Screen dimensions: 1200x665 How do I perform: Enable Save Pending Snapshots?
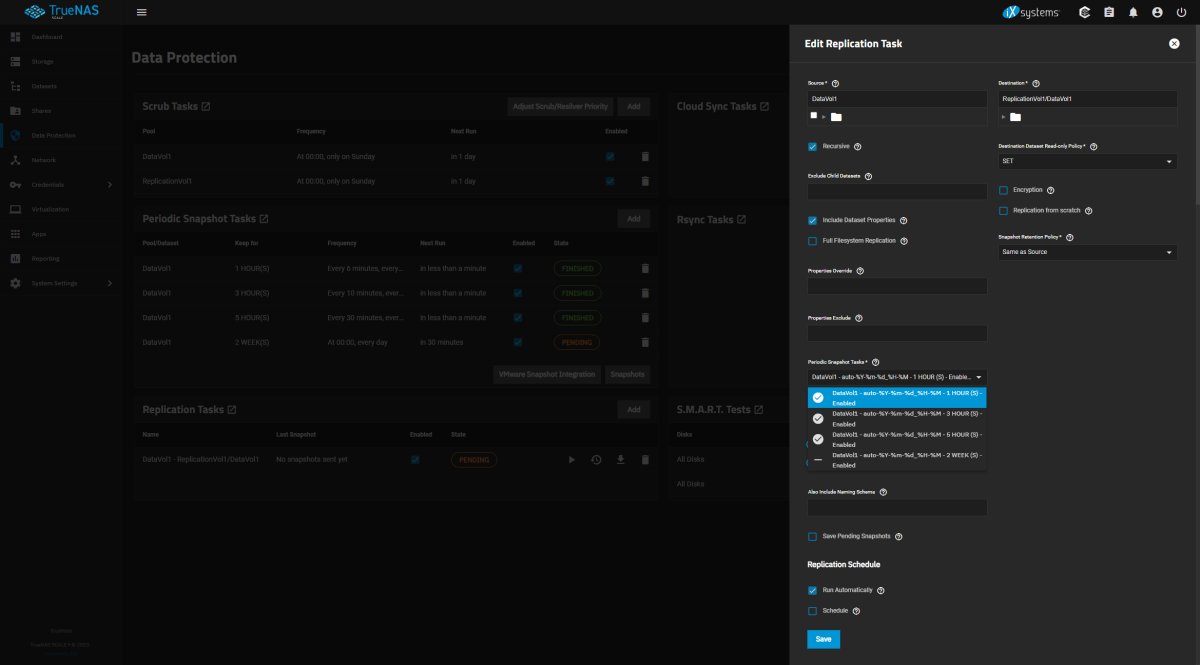coord(812,537)
